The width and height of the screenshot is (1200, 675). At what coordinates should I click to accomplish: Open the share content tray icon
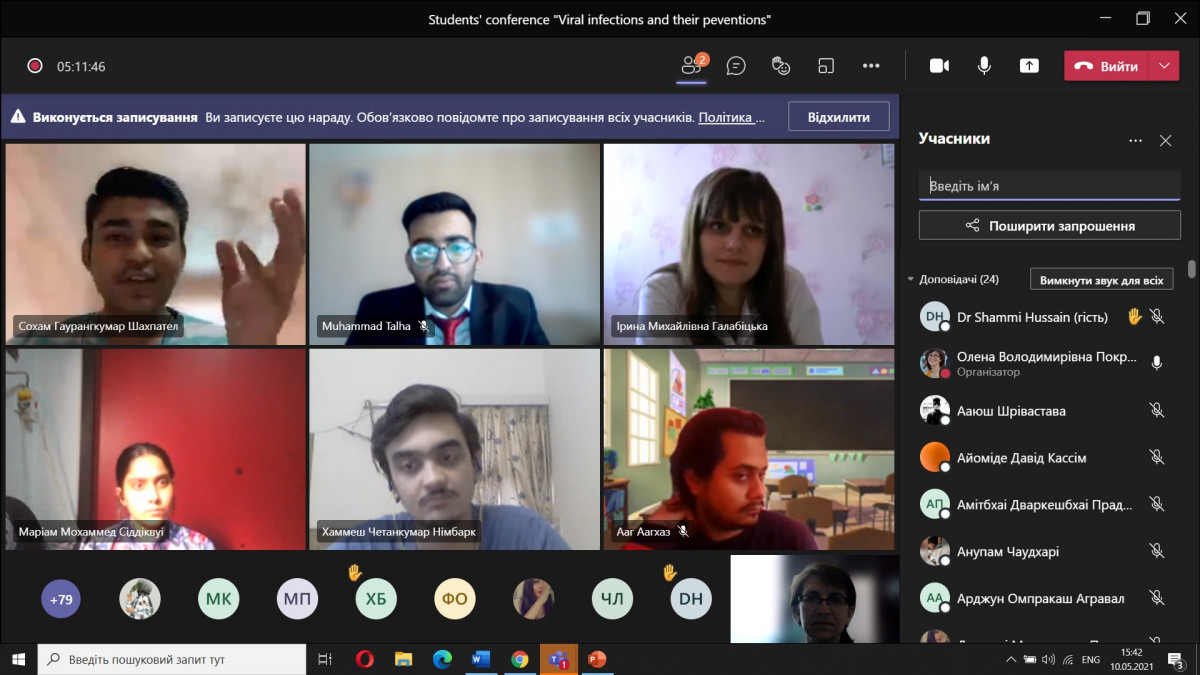coord(1029,66)
